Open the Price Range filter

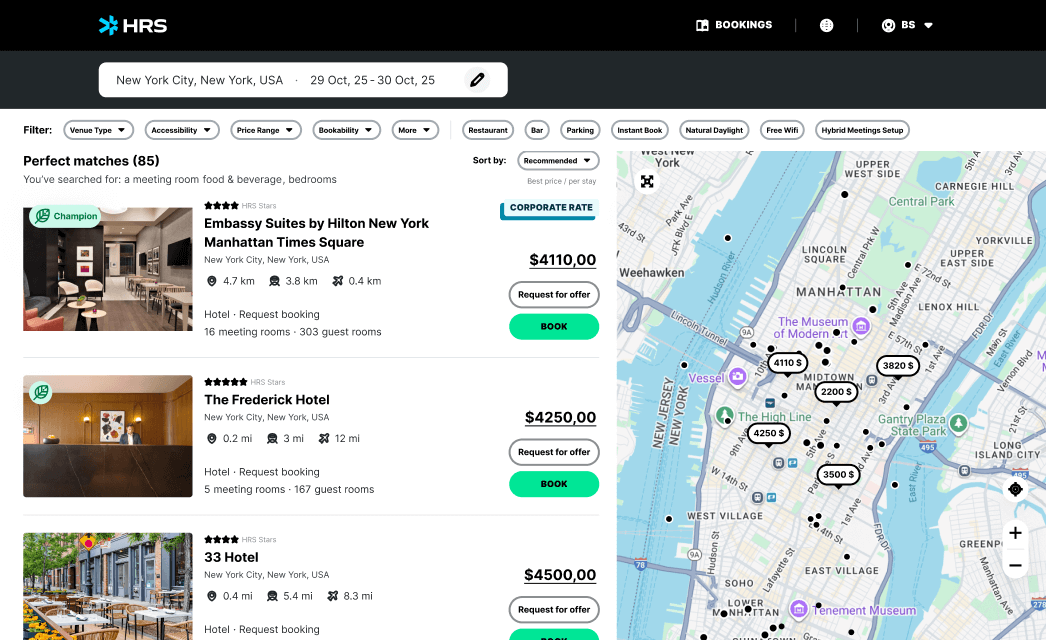(266, 130)
